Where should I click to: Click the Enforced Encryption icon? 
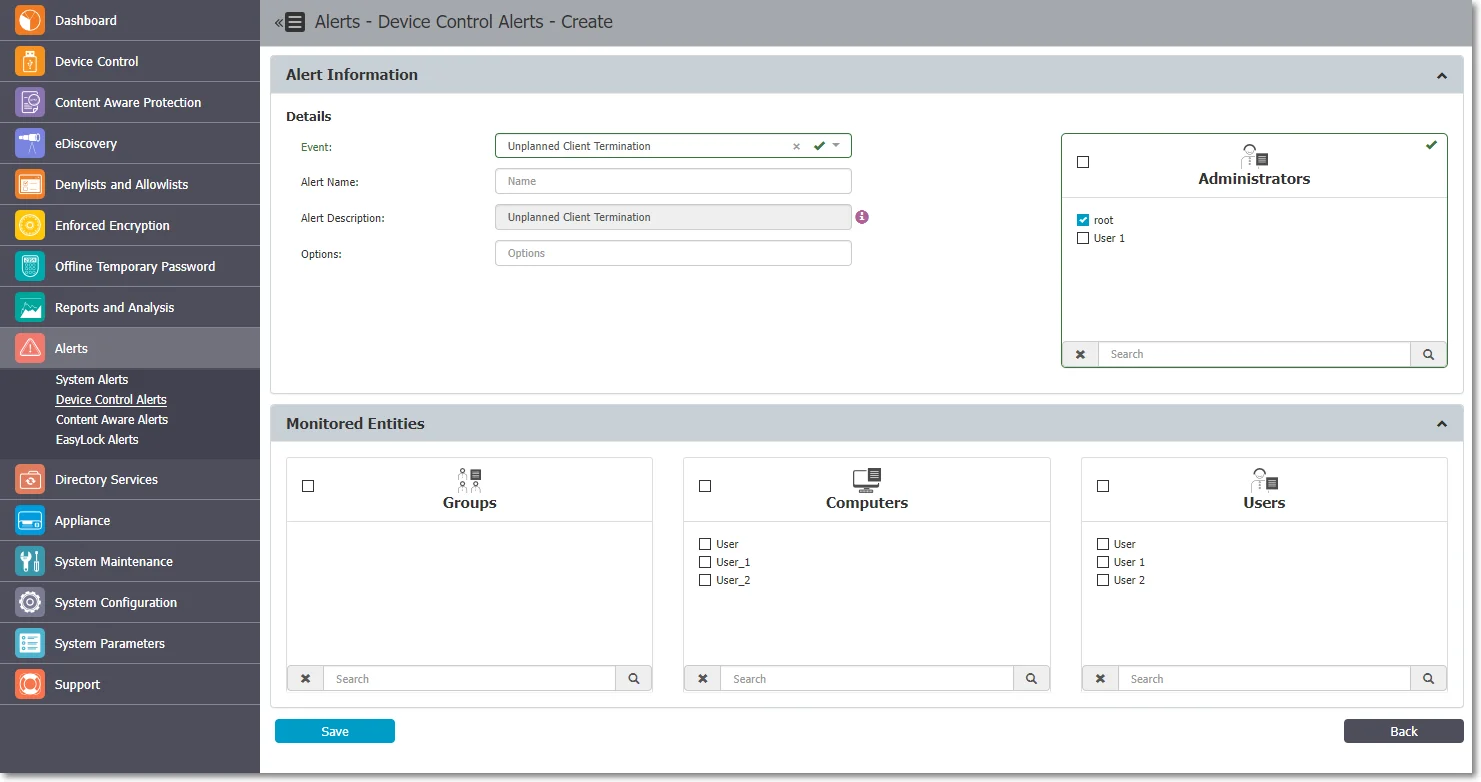point(30,225)
